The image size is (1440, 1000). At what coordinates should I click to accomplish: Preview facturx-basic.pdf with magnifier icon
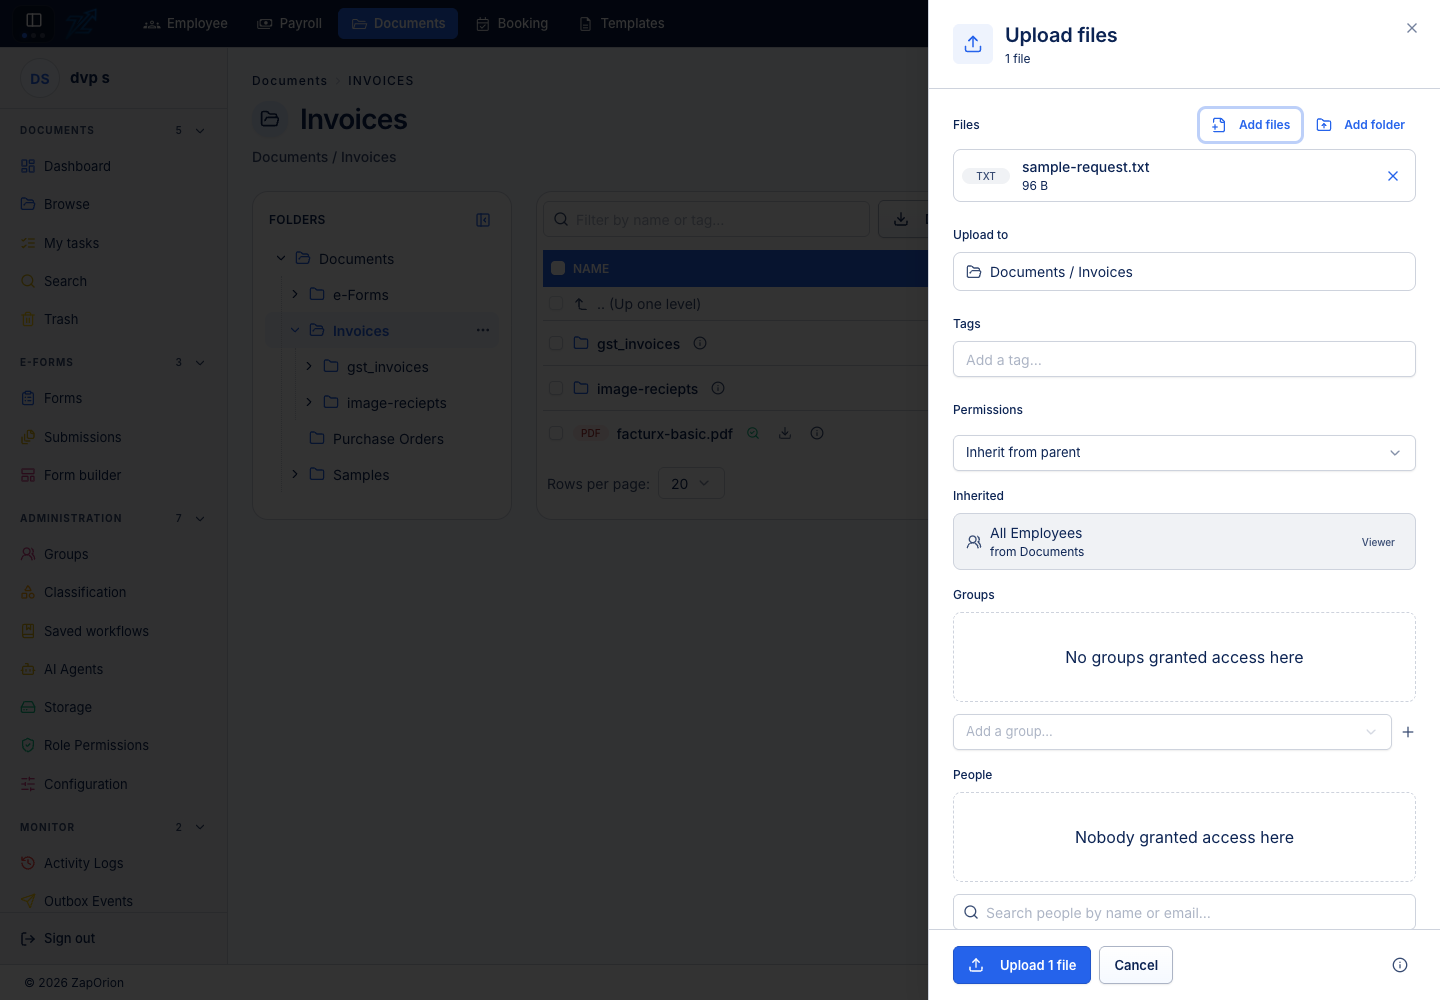(x=753, y=433)
